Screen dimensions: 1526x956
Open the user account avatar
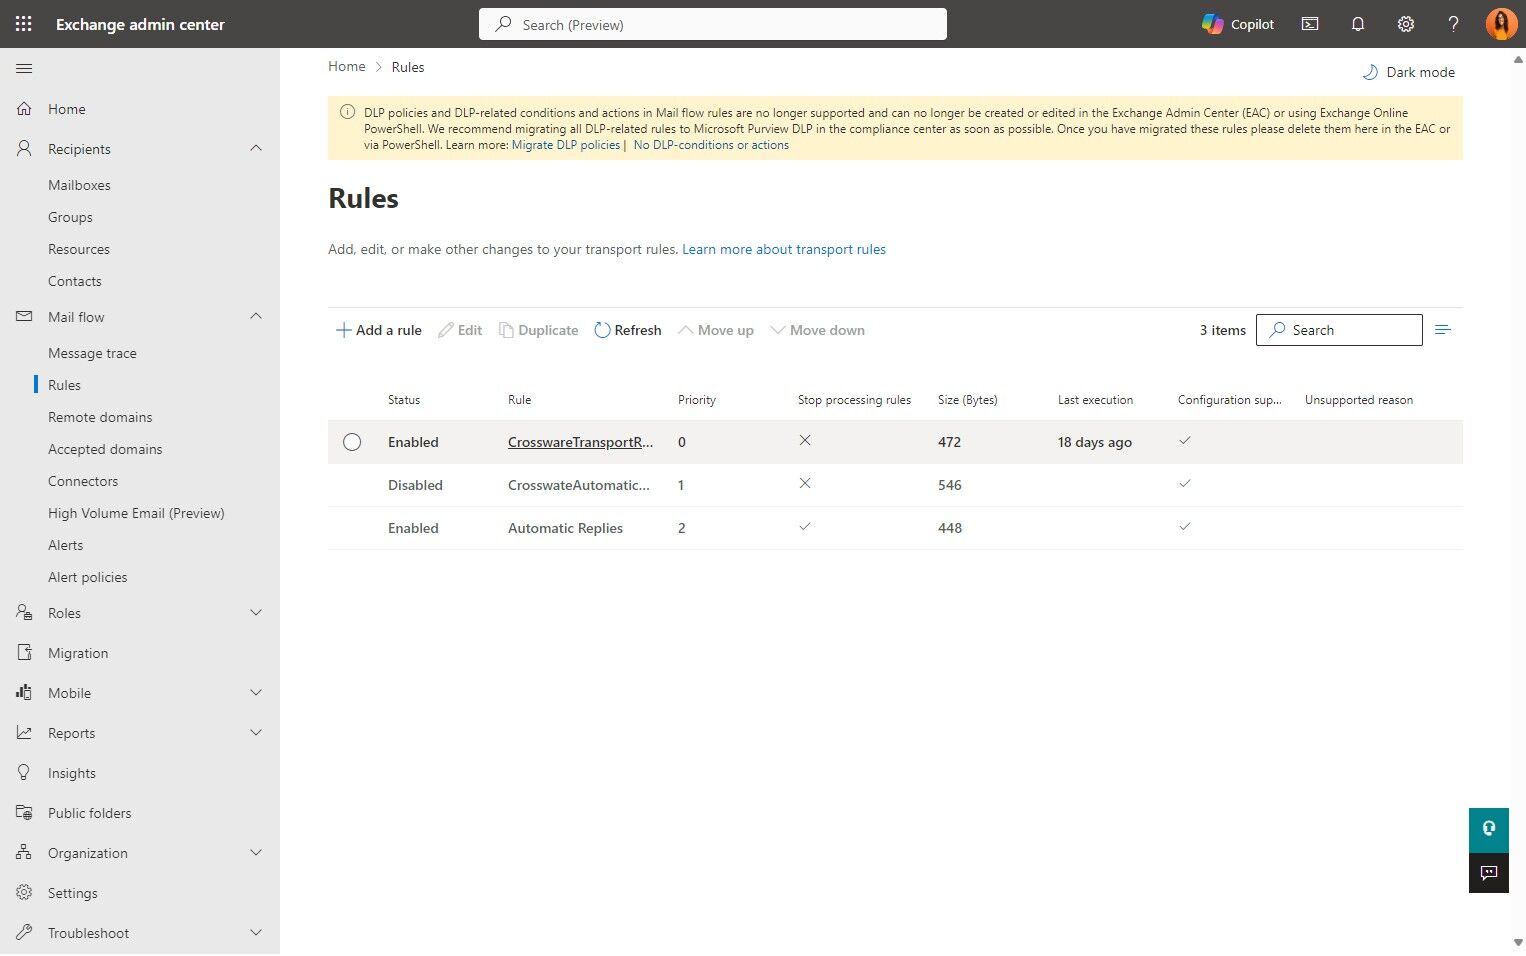coord(1501,24)
